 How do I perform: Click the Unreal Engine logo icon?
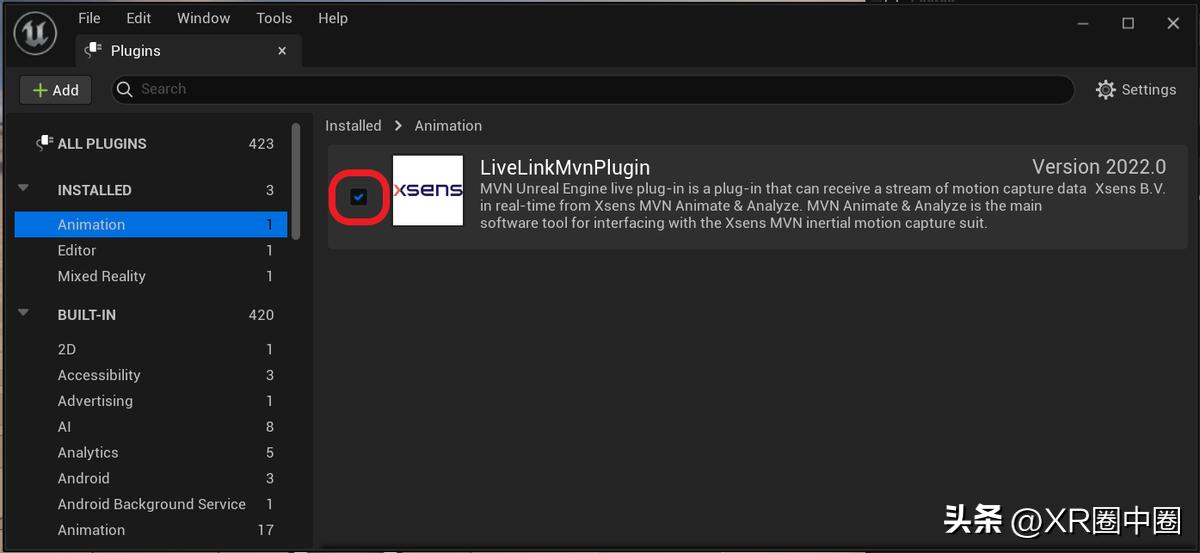point(35,33)
